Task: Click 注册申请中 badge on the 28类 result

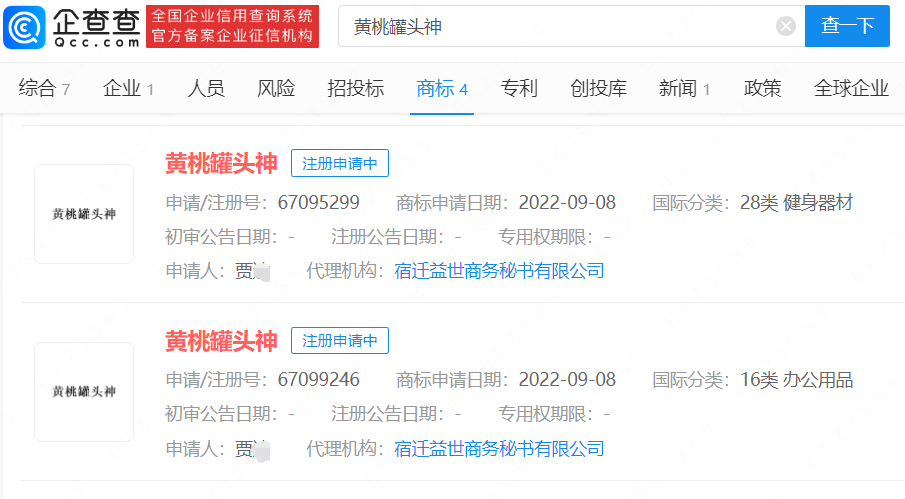Action: click(340, 163)
